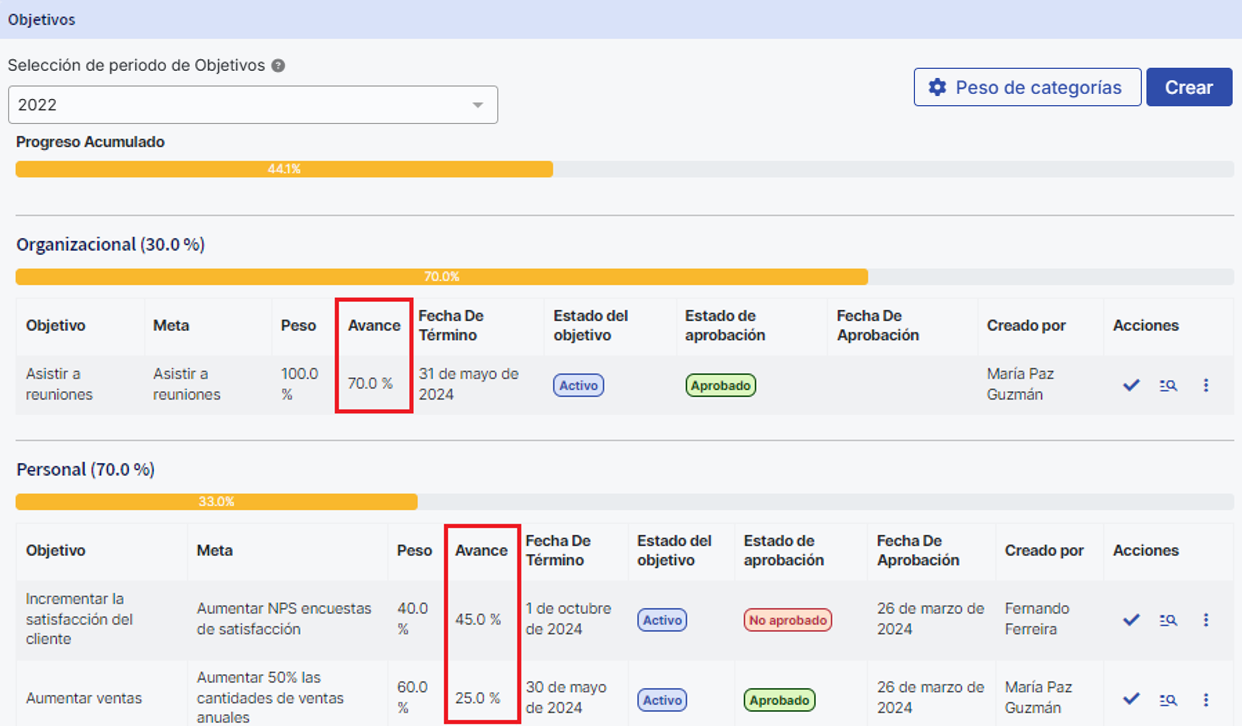Click checkmark icon for Asistir a reuniones row
This screenshot has height=726, width=1242.
(1131, 385)
